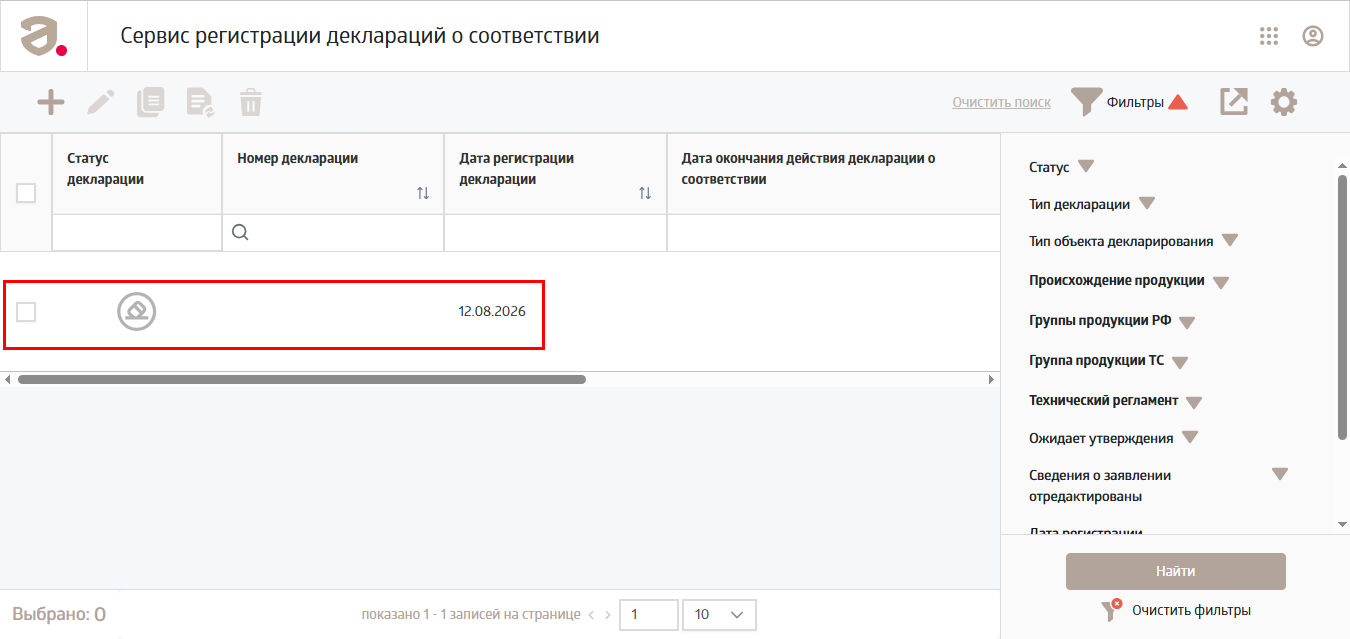This screenshot has height=639, width=1350.
Task: Toggle the select-all checkbox in table header
Action: (x=26, y=193)
